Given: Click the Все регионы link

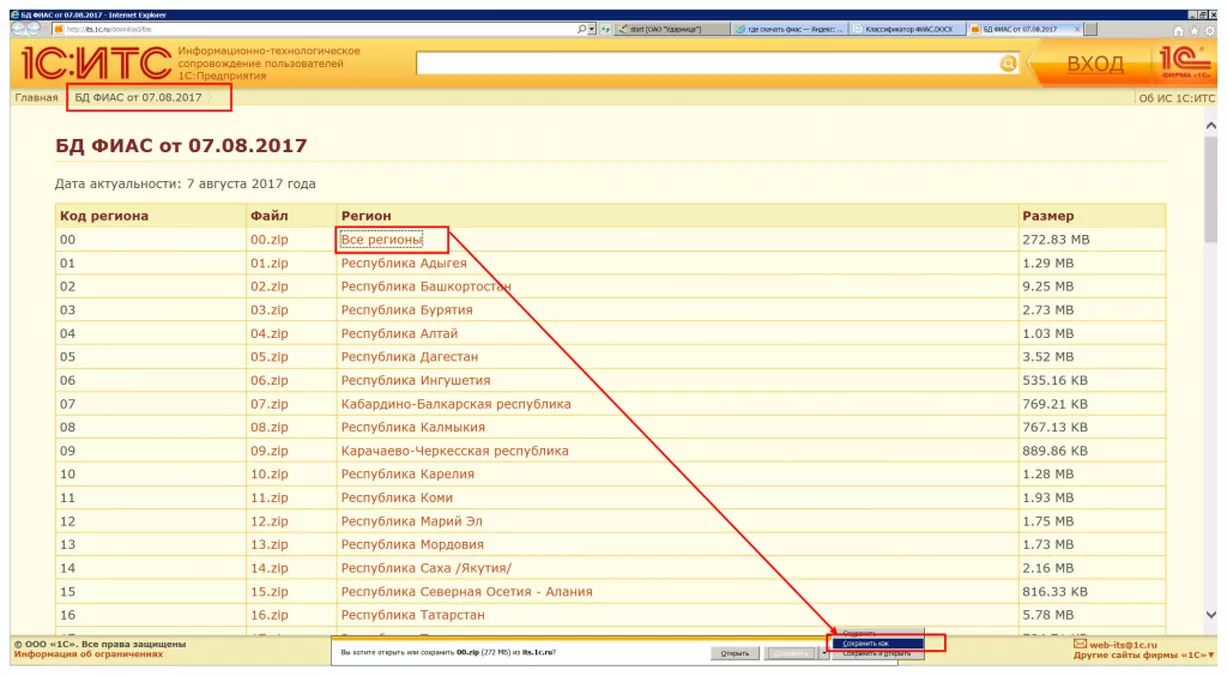Looking at the screenshot, I should pyautogui.click(x=381, y=240).
